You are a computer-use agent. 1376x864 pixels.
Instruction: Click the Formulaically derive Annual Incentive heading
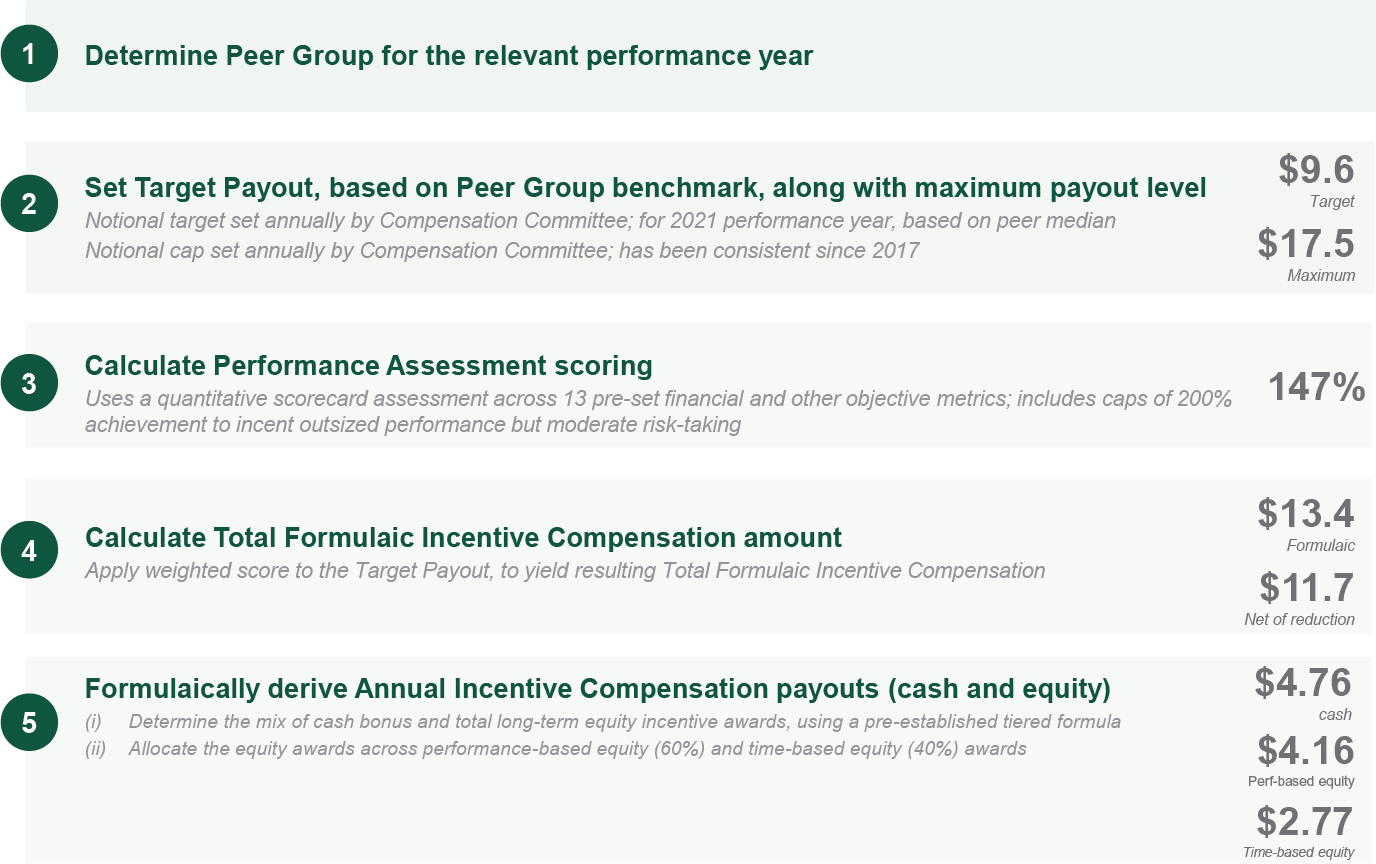tap(598, 689)
